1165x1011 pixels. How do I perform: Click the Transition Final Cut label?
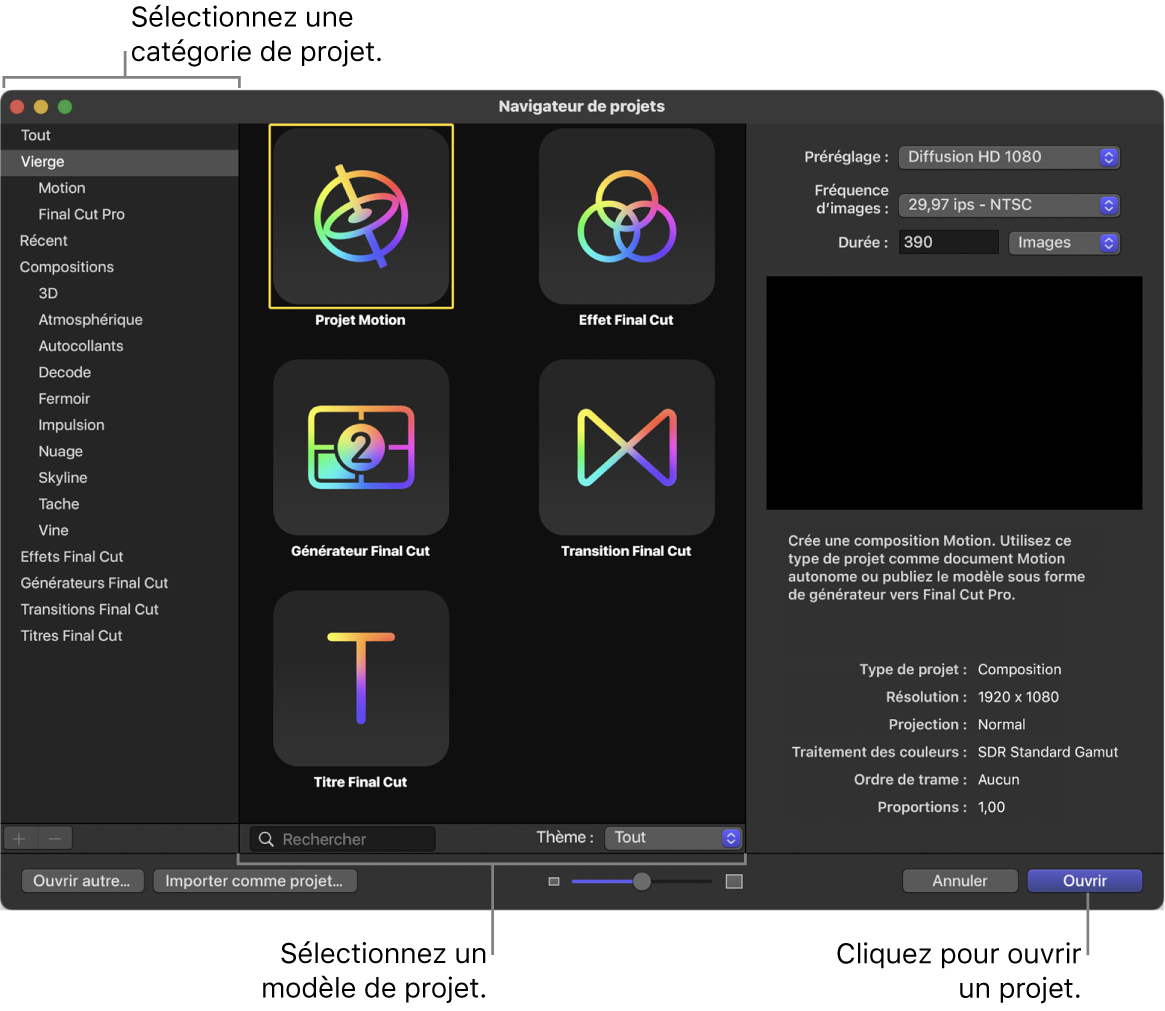(626, 551)
